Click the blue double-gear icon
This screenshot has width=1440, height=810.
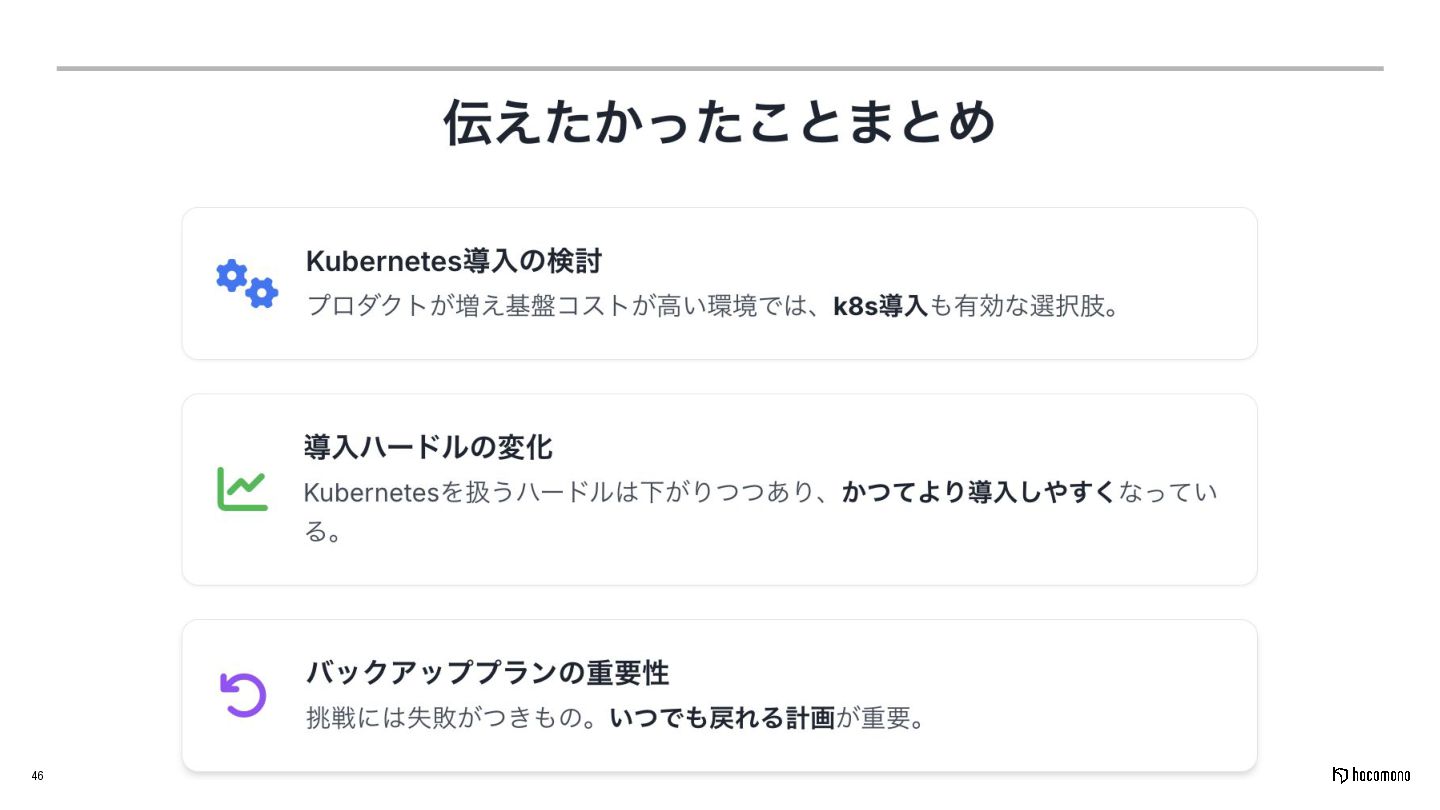point(247,283)
